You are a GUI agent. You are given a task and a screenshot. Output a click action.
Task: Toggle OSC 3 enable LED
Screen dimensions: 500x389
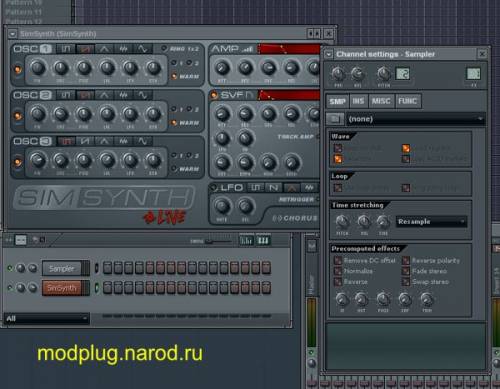pos(17,162)
